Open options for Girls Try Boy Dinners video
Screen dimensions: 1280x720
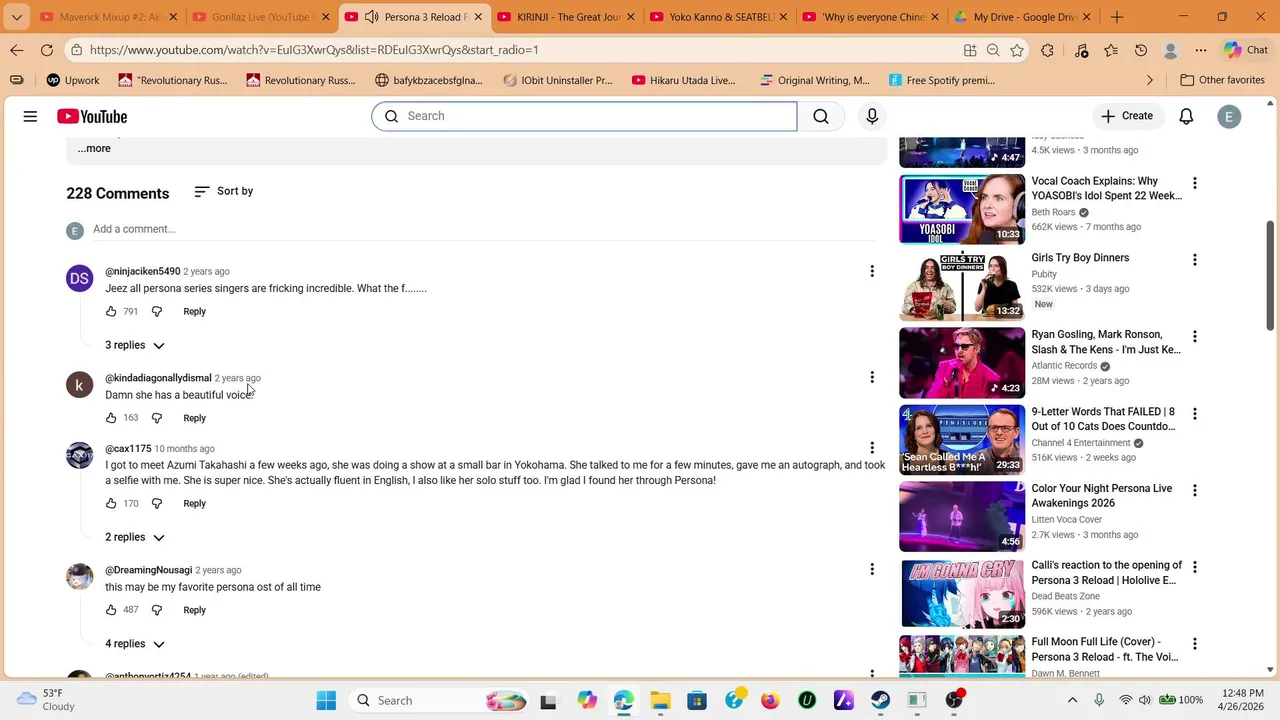[1194, 260]
